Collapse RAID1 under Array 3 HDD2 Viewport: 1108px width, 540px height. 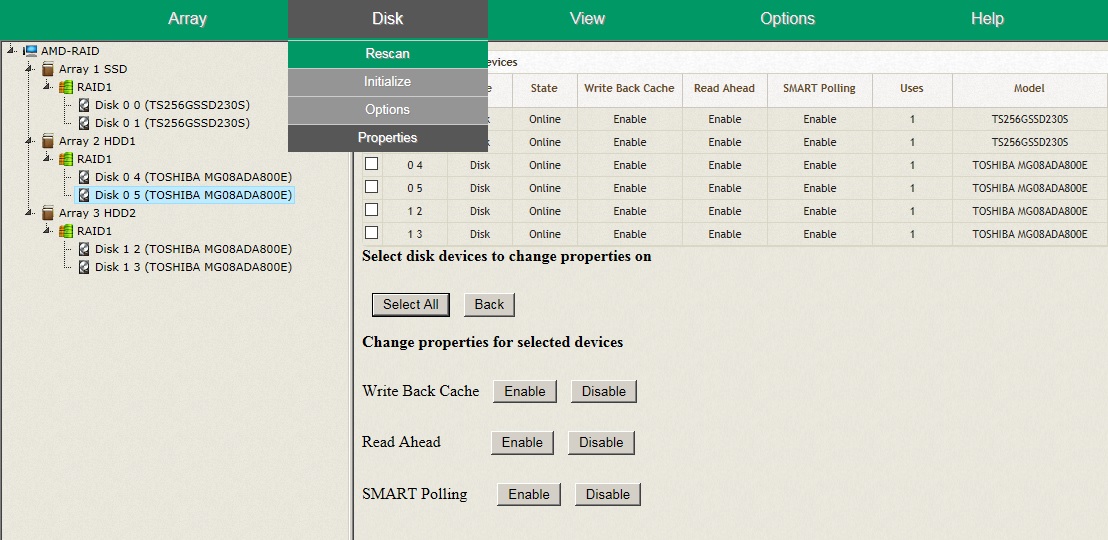pos(46,230)
